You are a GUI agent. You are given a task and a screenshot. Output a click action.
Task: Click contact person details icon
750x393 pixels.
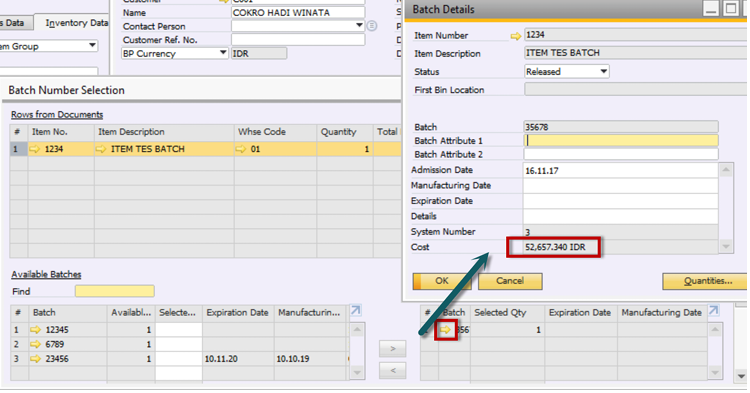pos(372,26)
